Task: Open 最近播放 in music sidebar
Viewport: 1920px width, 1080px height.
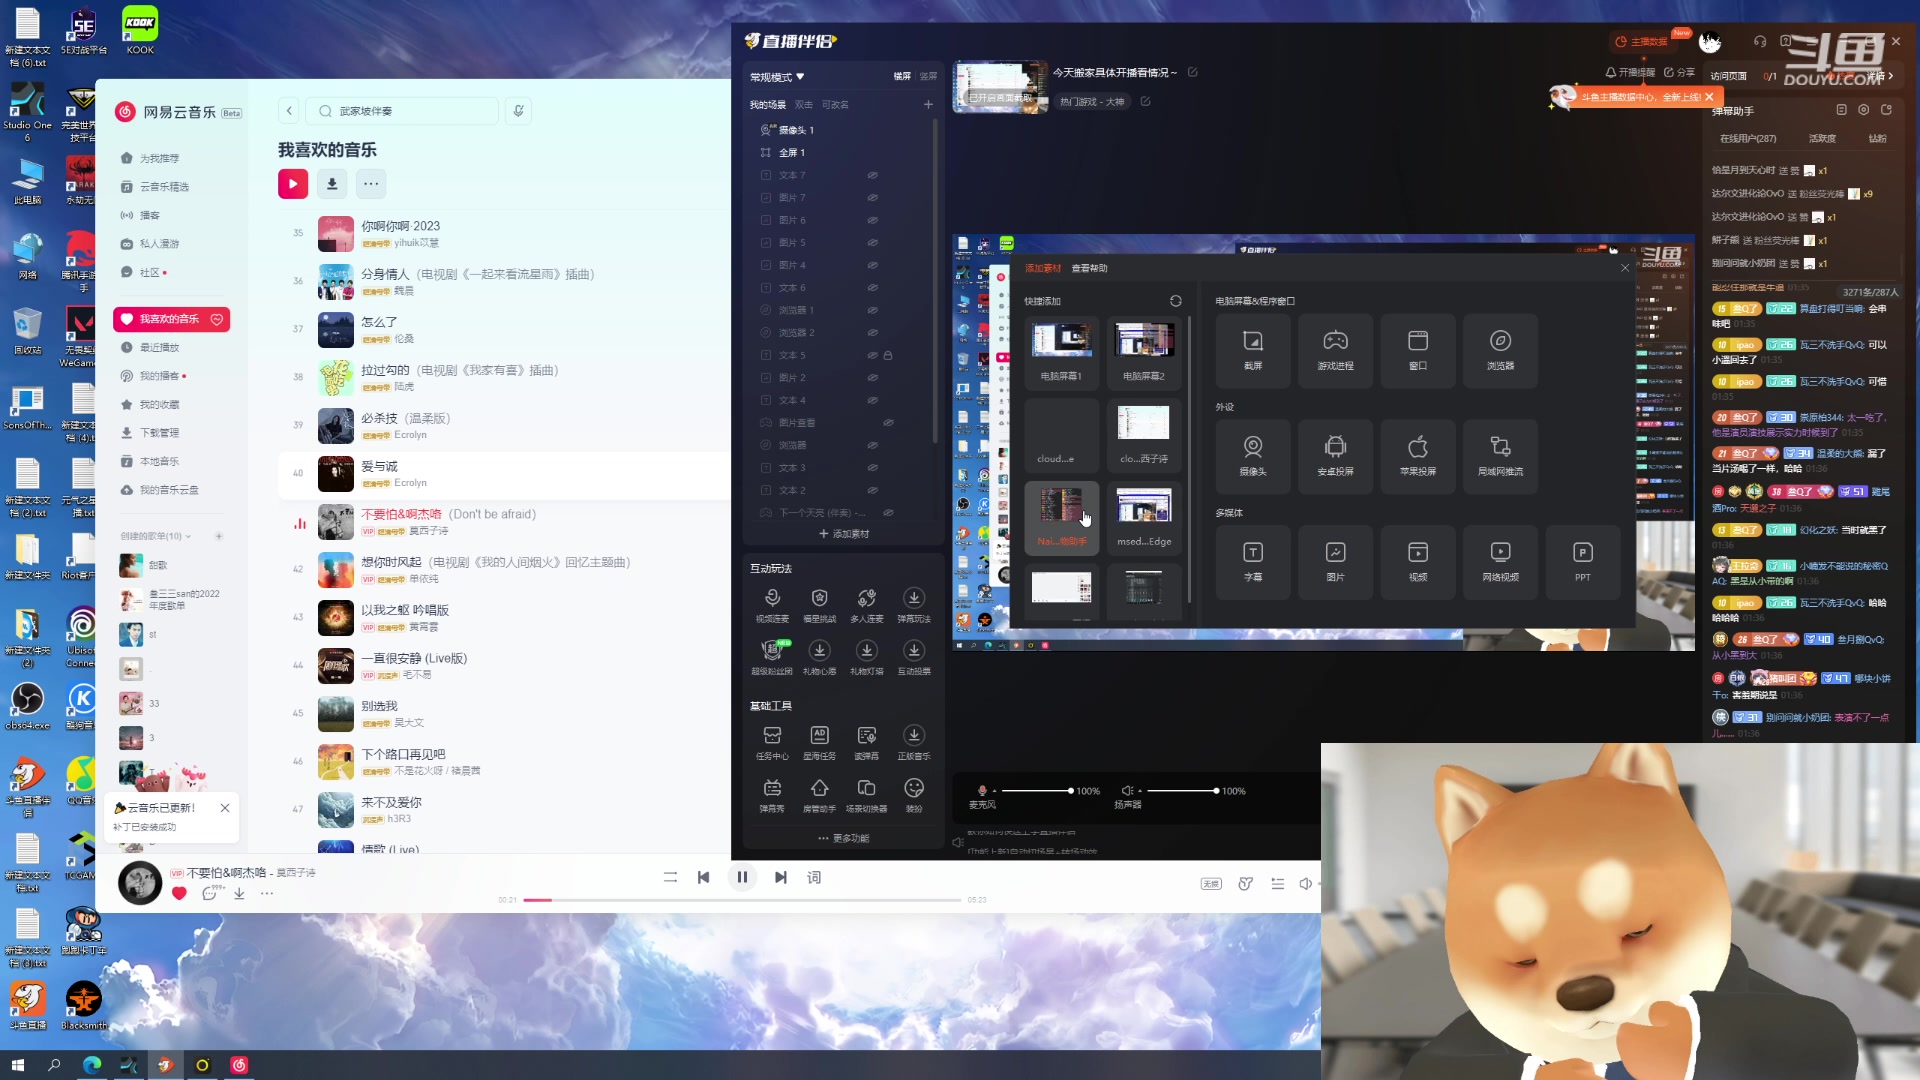Action: click(x=159, y=347)
